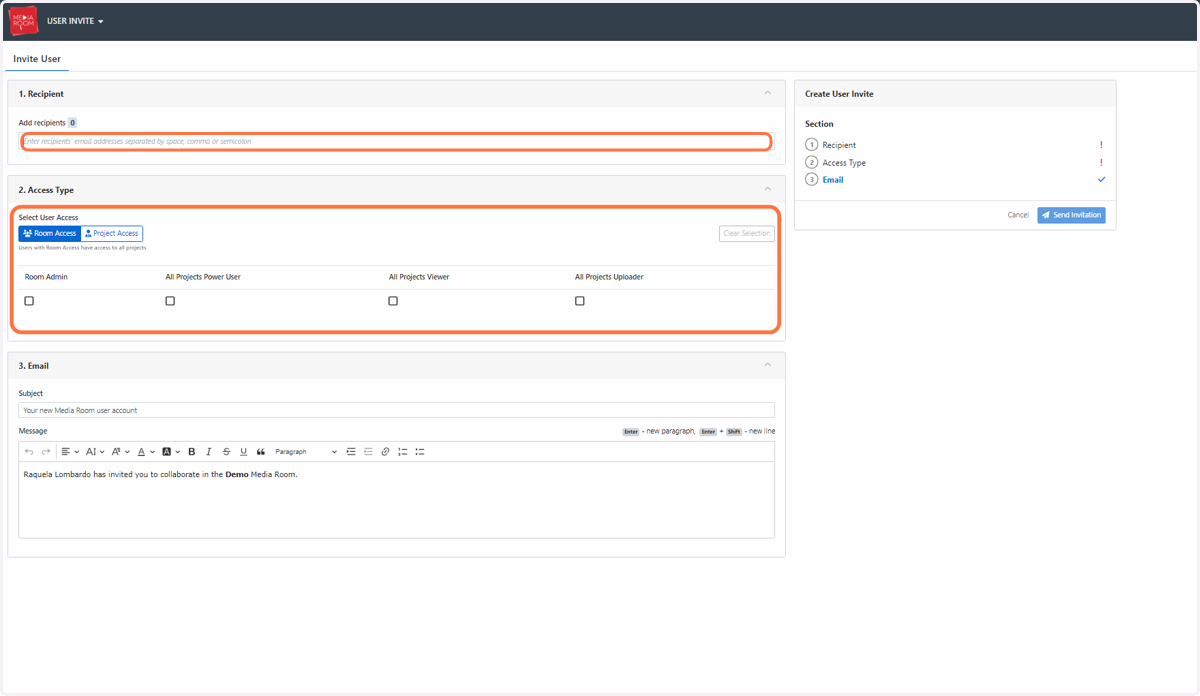Image resolution: width=1200 pixels, height=696 pixels.
Task: Decrease the indent in the message editor
Action: point(368,452)
